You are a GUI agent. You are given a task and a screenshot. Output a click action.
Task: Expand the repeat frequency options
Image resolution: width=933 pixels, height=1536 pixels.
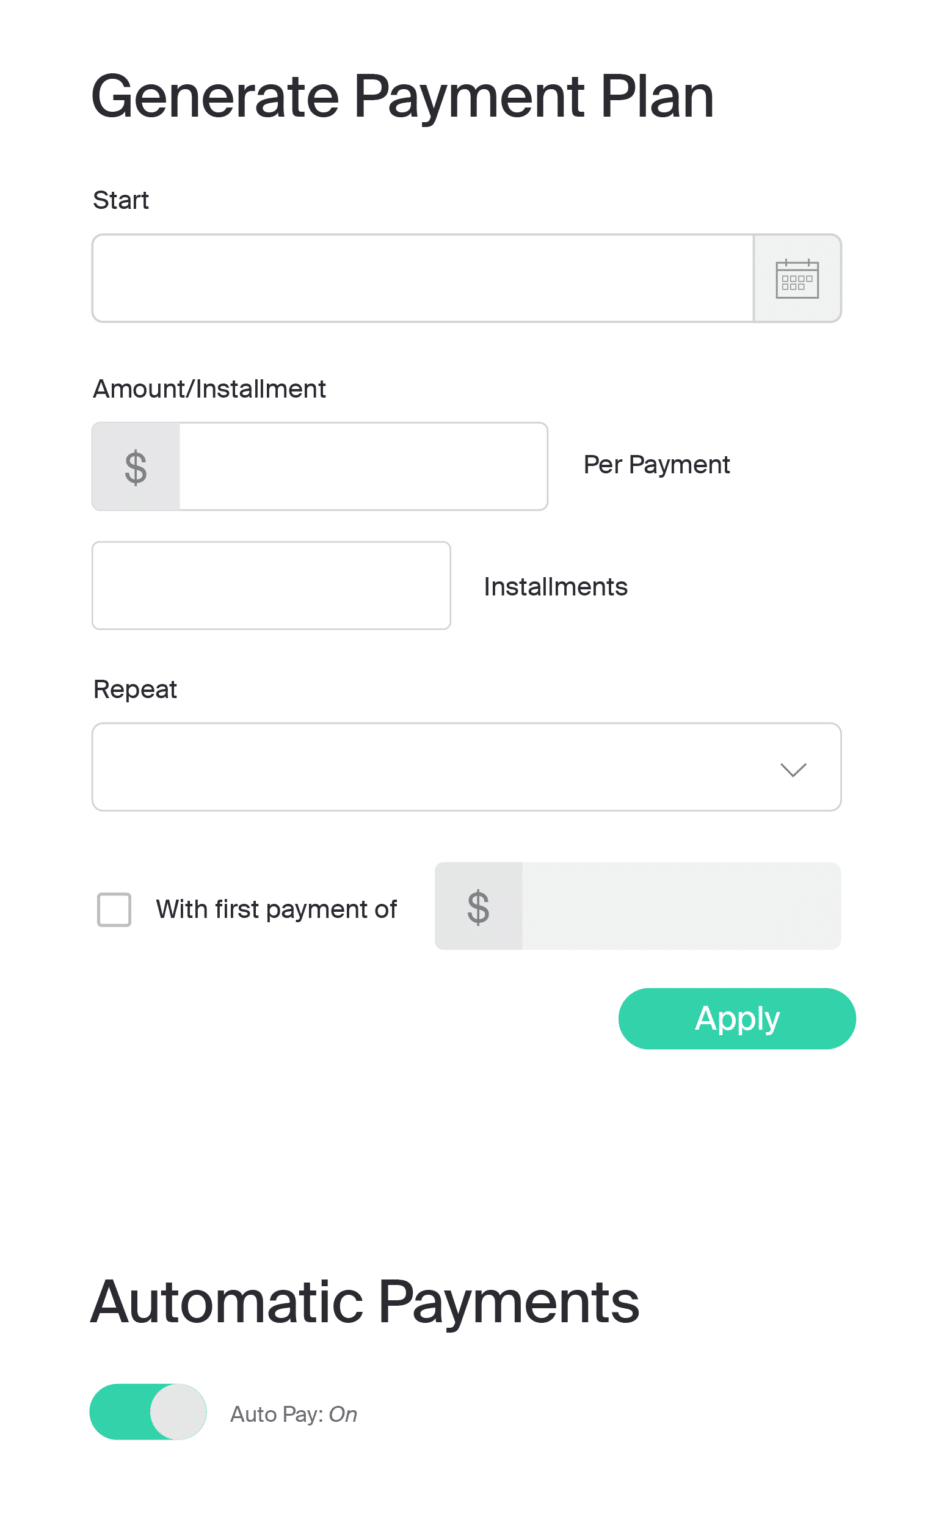tap(466, 766)
